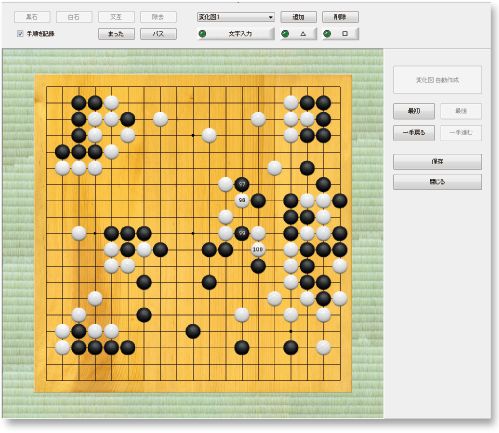Select the black stone numbered 97
The image size is (499, 433).
click(242, 184)
